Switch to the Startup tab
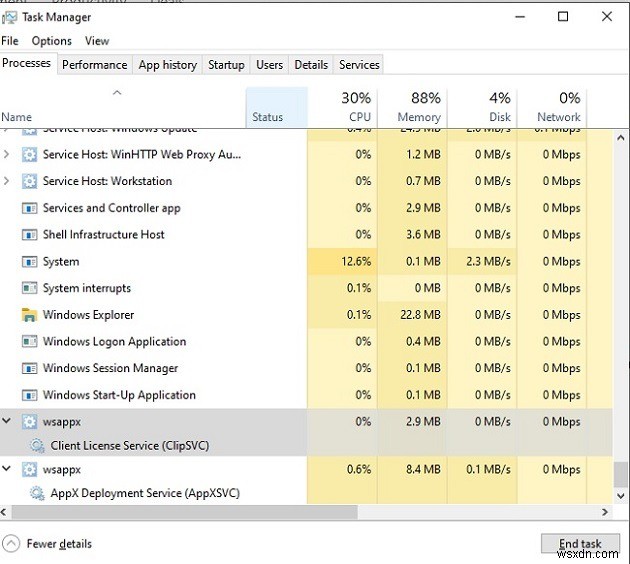This screenshot has width=630, height=564. pos(226,65)
